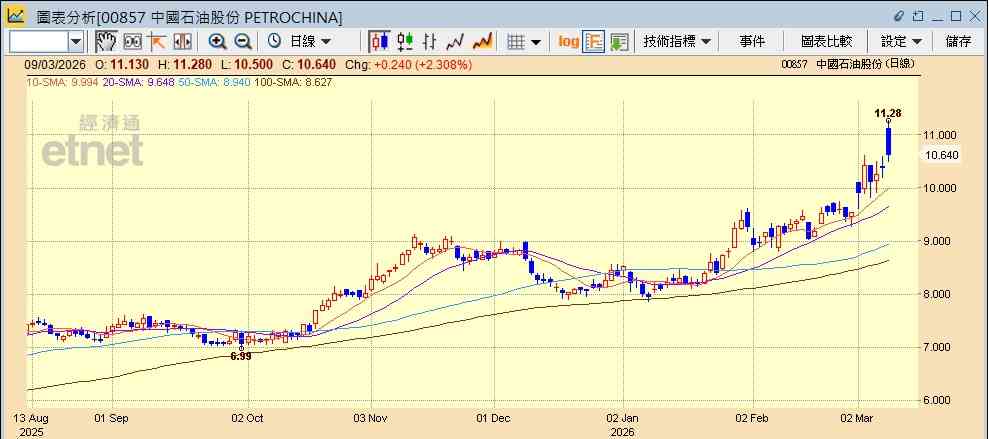This screenshot has height=439, width=989.
Task: Open the 事件 events button
Action: [752, 42]
